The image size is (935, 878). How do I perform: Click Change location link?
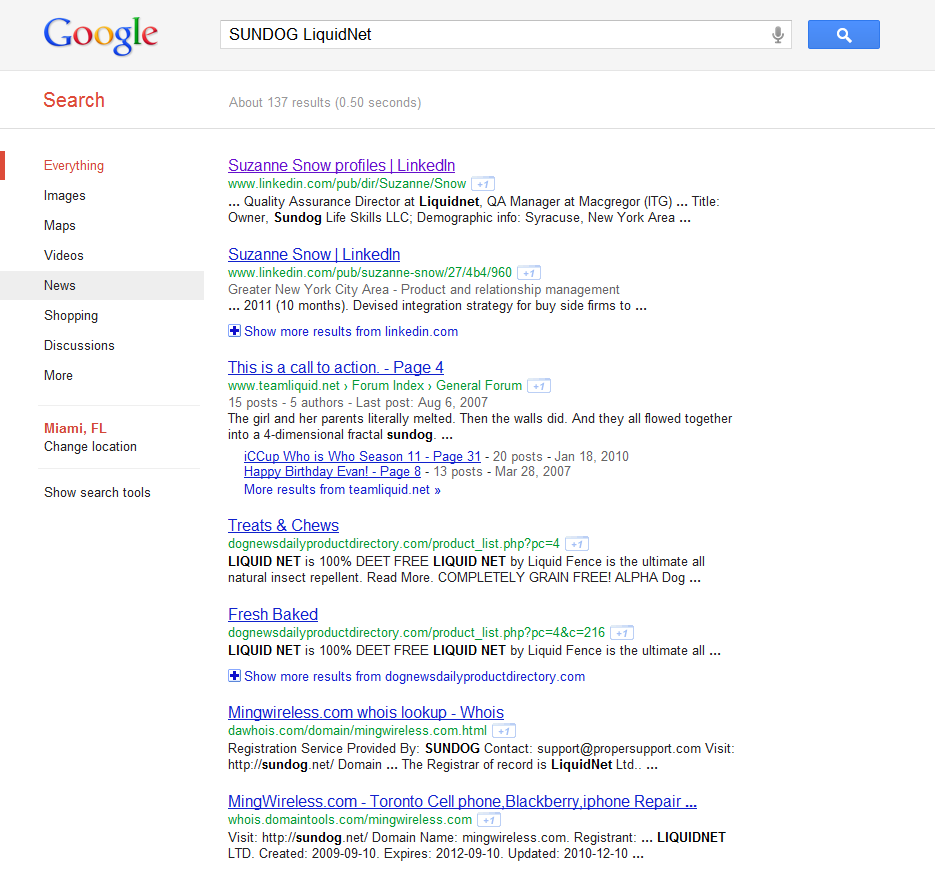coord(90,447)
